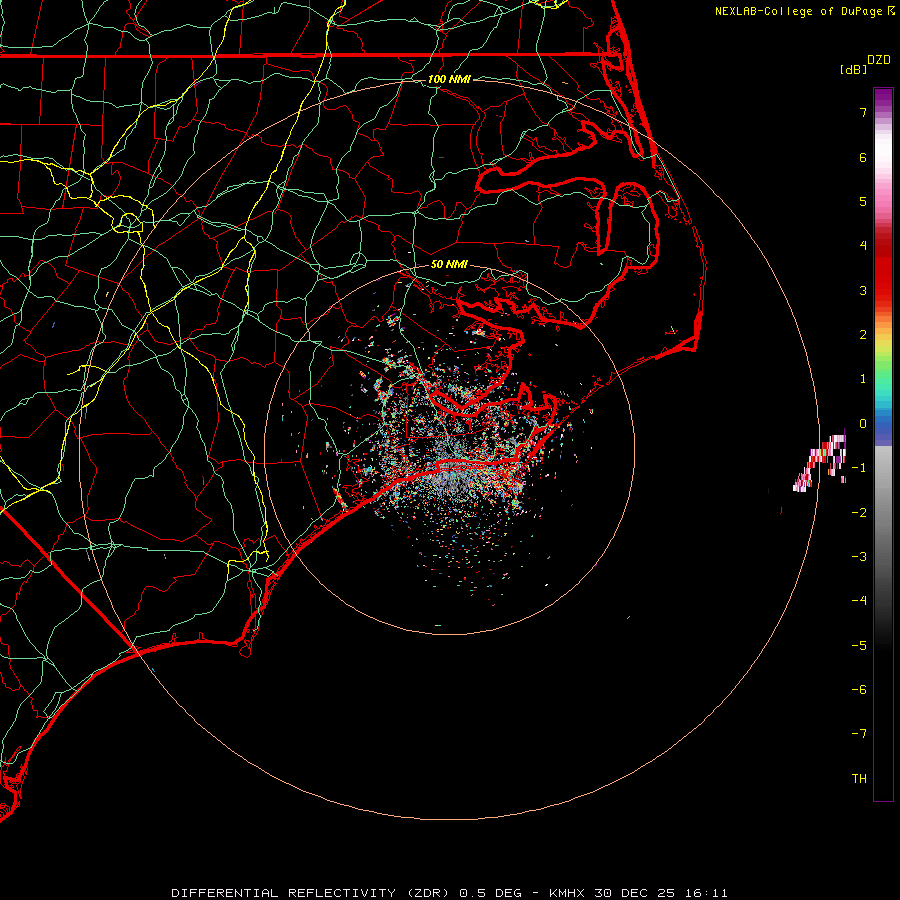Viewport: 900px width, 900px height.
Task: Click the 7 tick label on the scale
Action: [x=863, y=112]
